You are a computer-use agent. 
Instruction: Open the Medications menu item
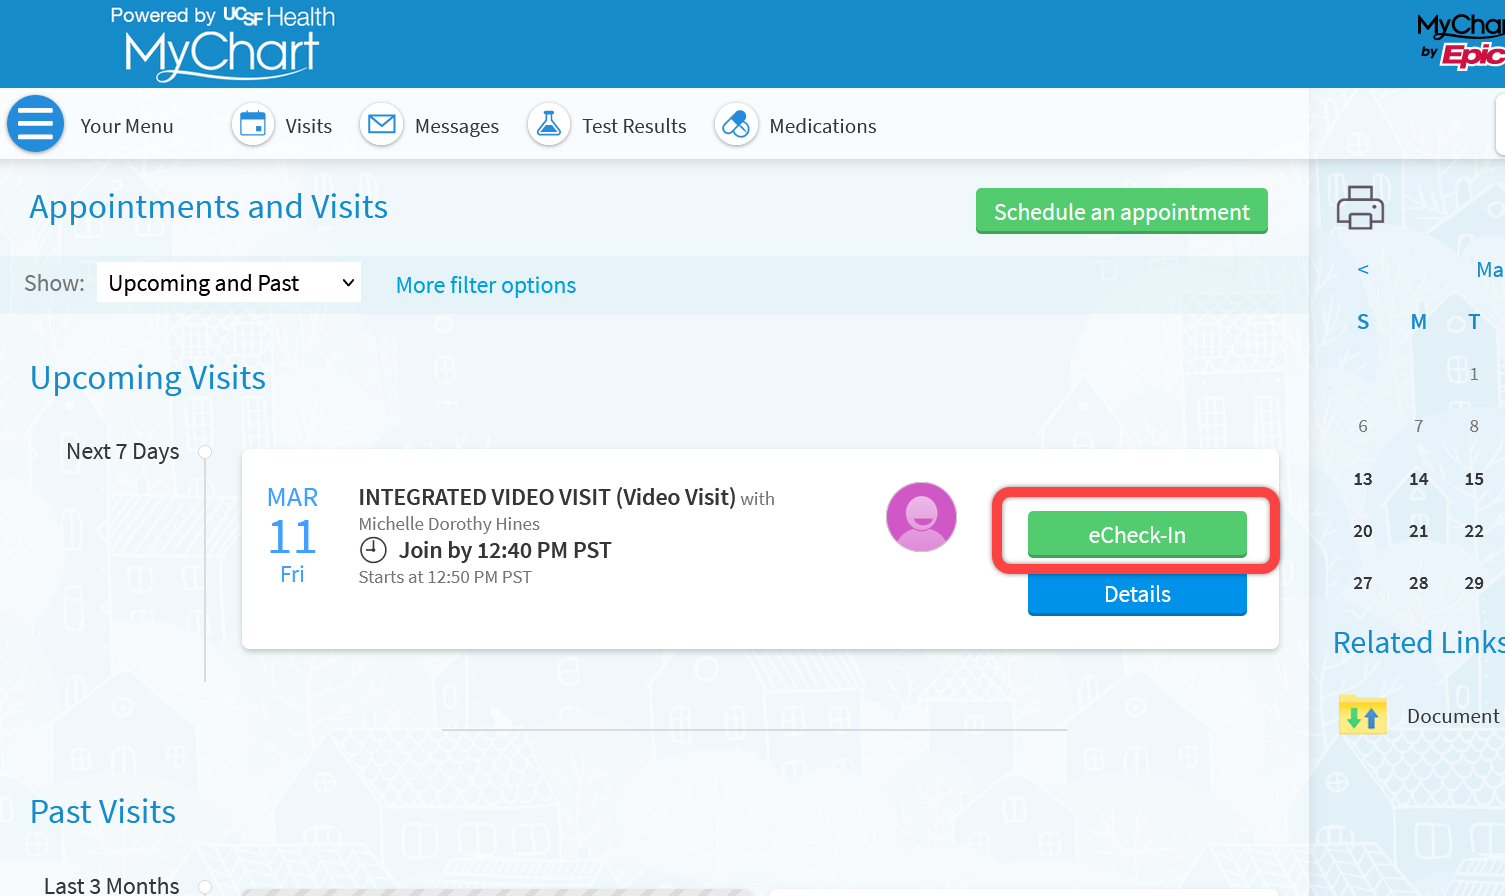click(x=823, y=126)
